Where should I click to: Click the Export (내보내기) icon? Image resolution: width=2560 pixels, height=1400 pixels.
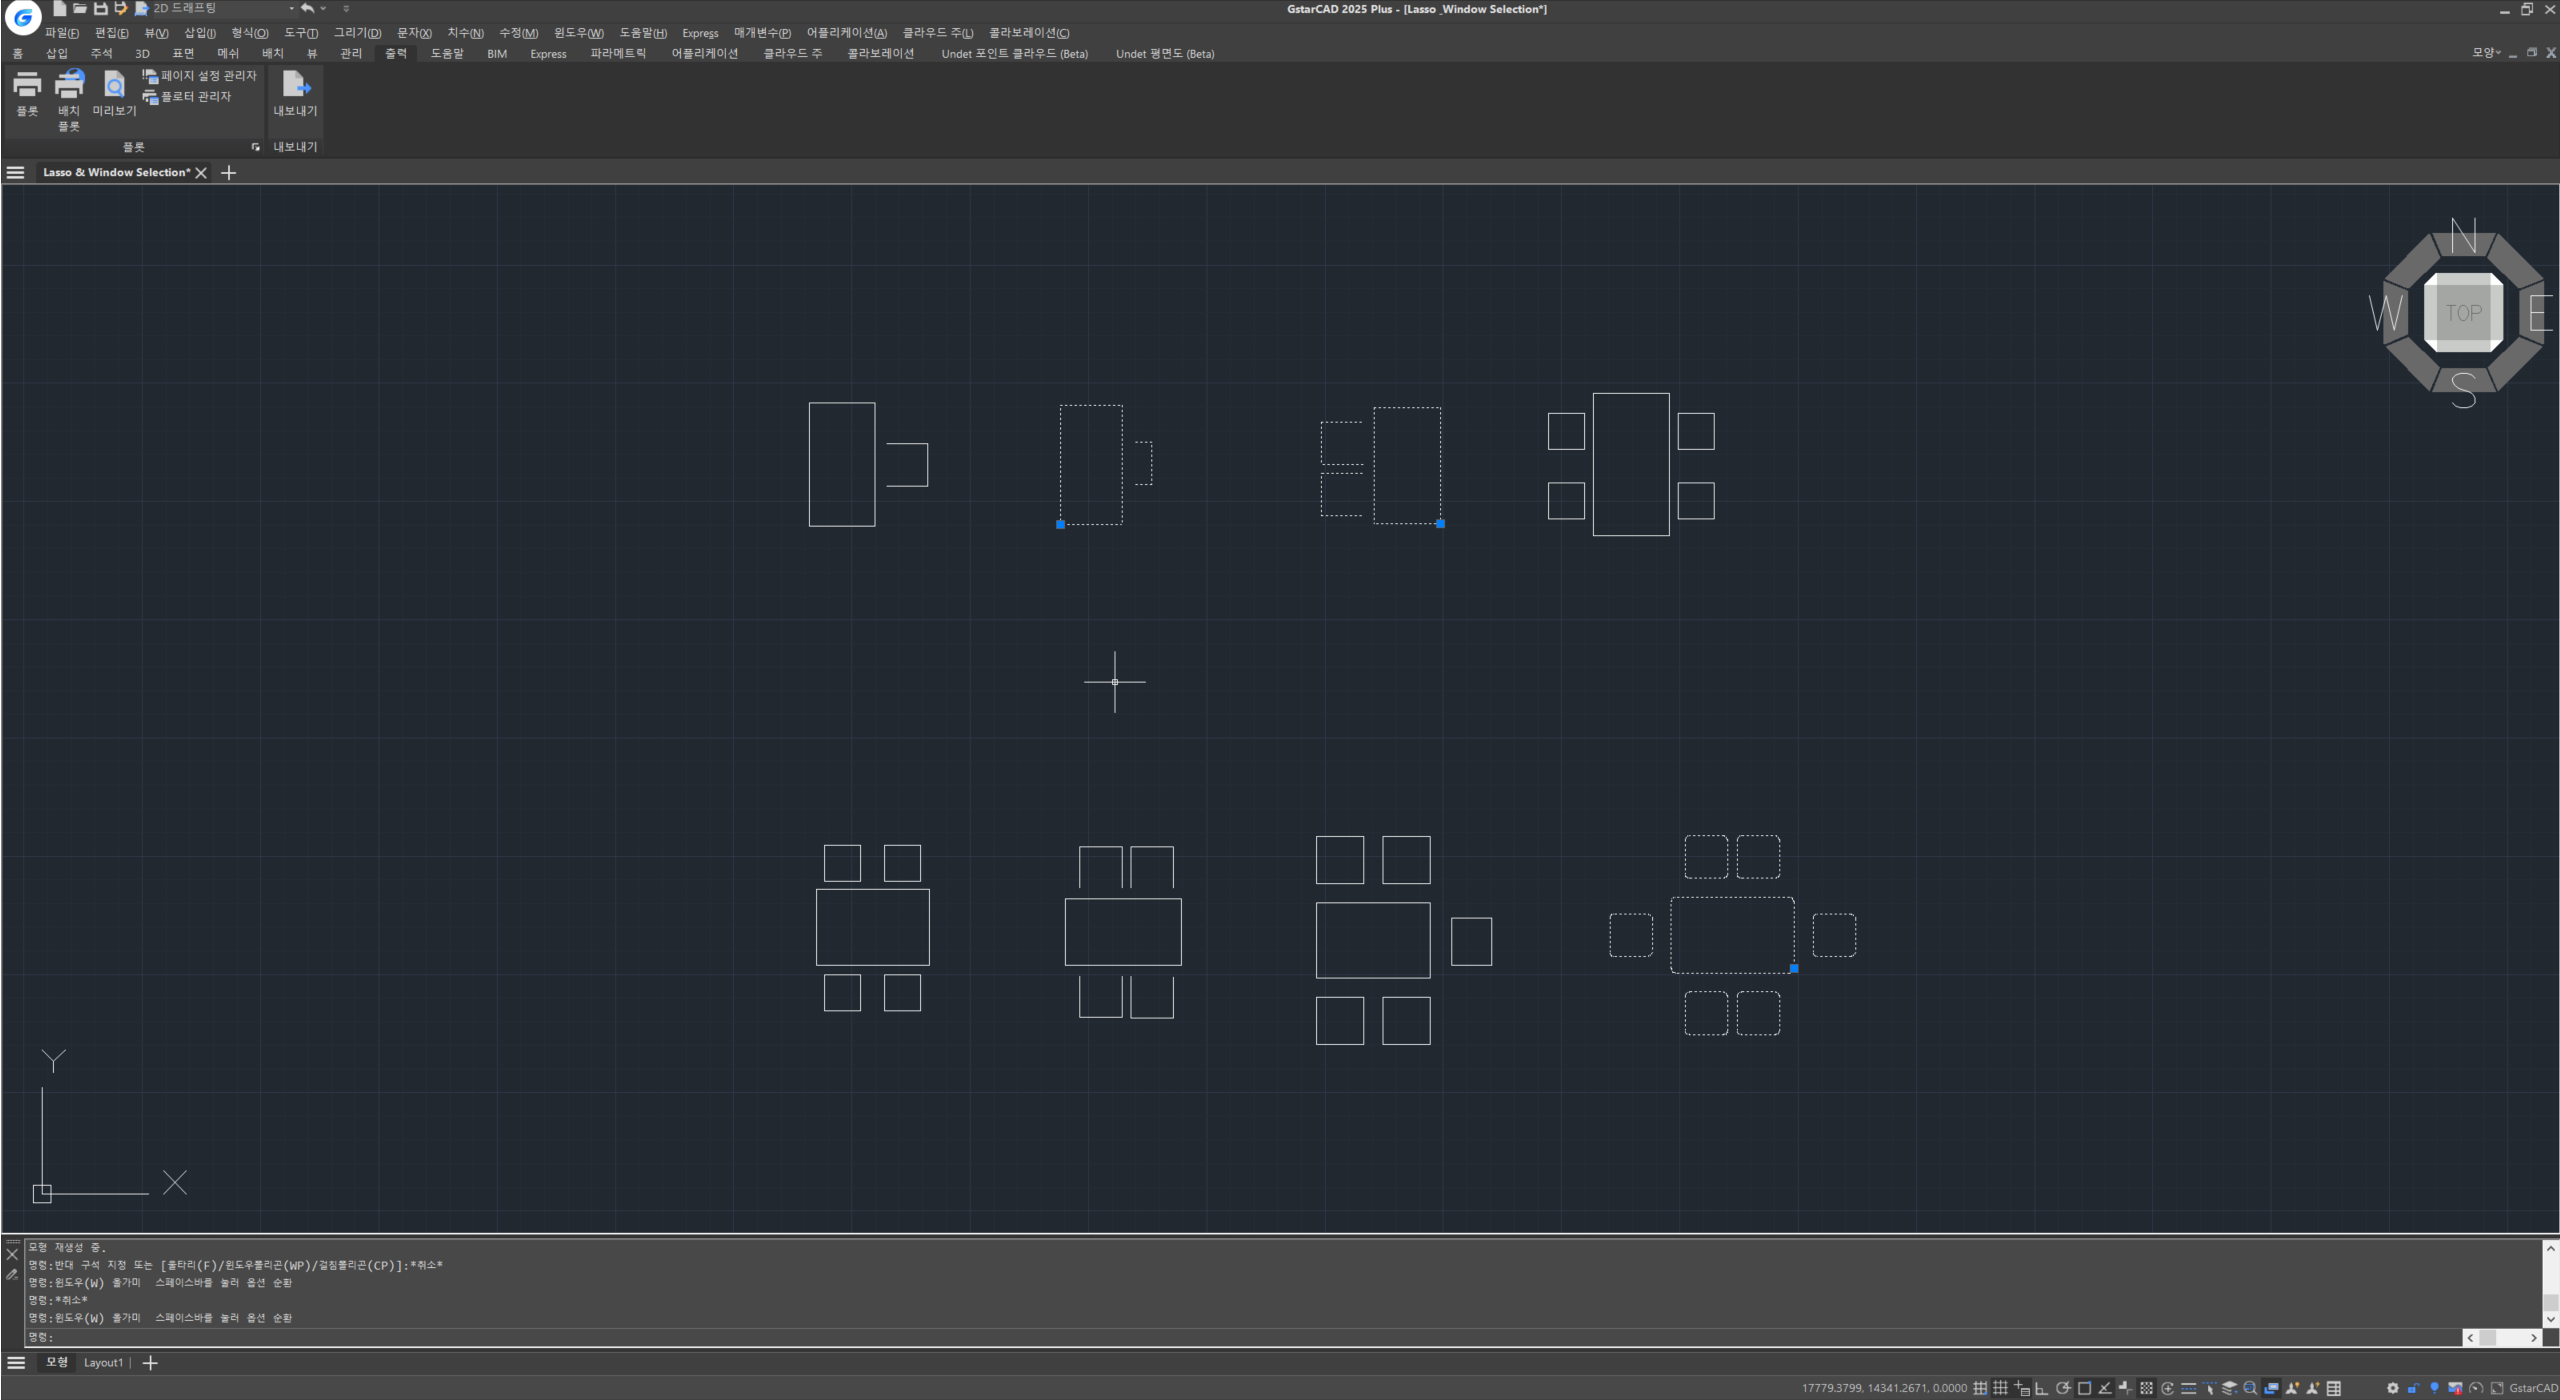[295, 84]
